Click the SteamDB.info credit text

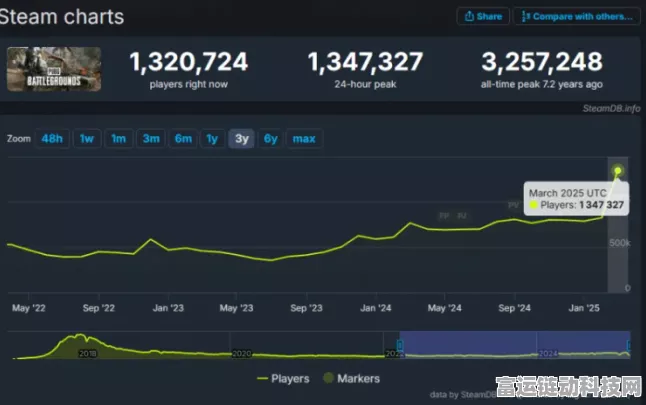pyautogui.click(x=611, y=108)
